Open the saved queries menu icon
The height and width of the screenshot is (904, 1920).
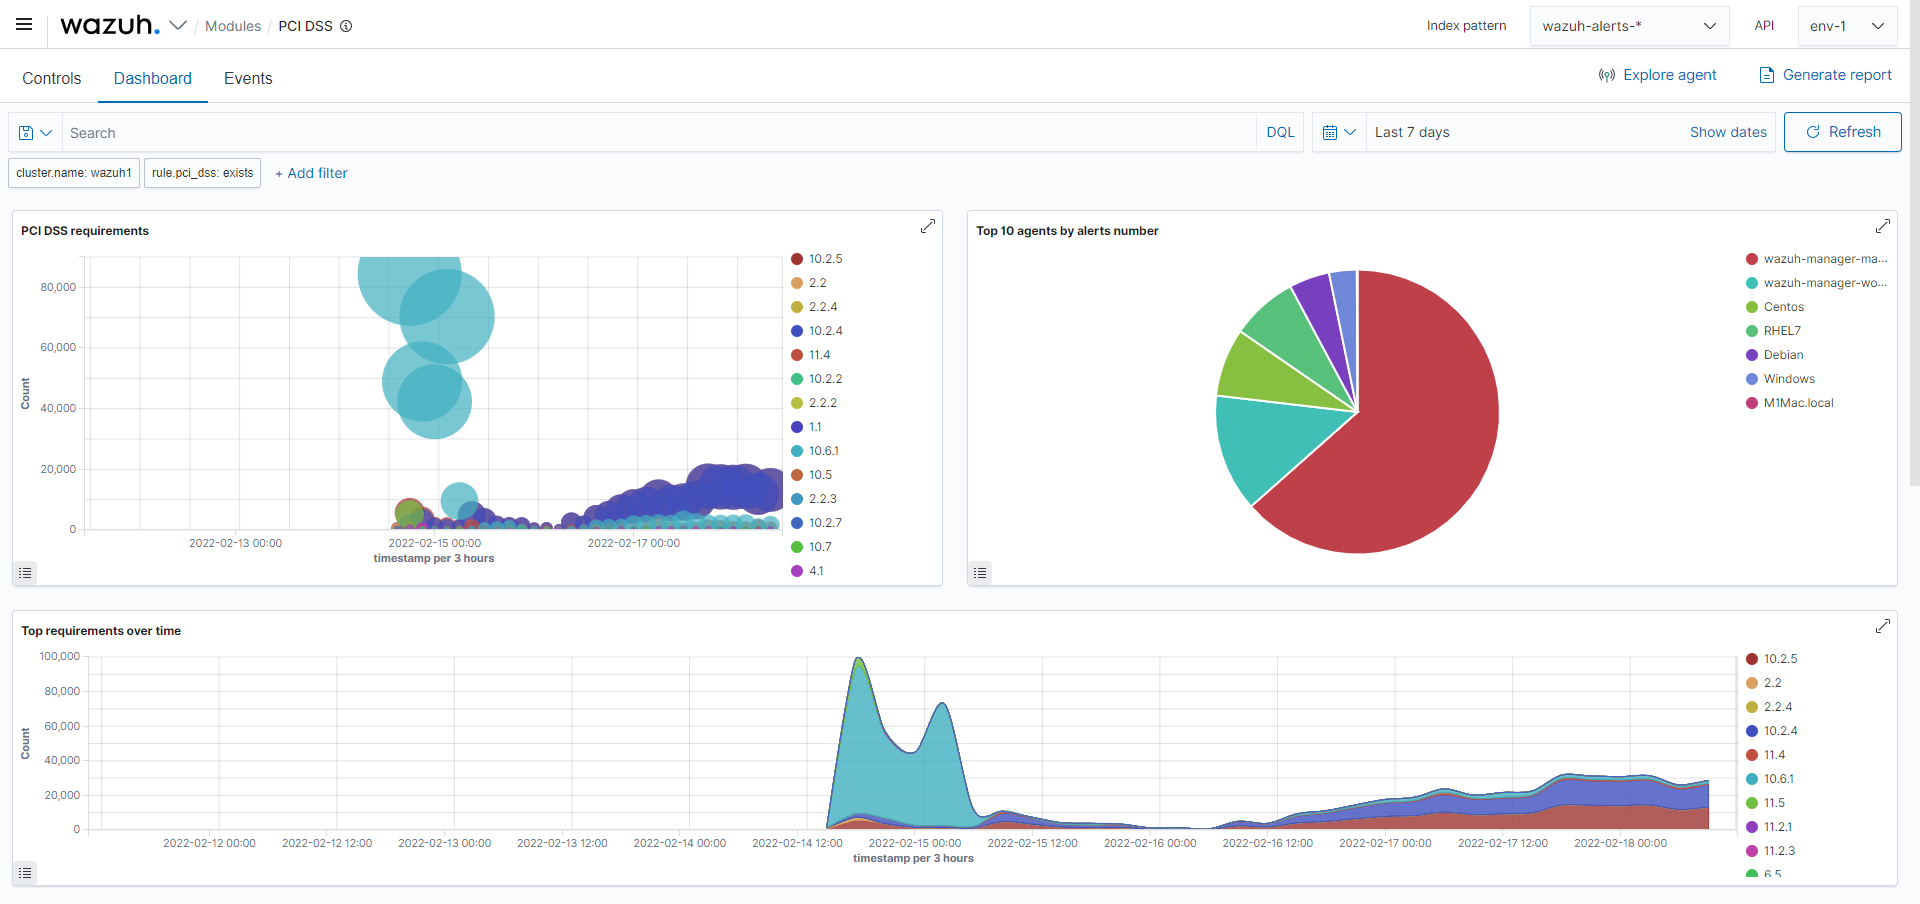point(35,133)
